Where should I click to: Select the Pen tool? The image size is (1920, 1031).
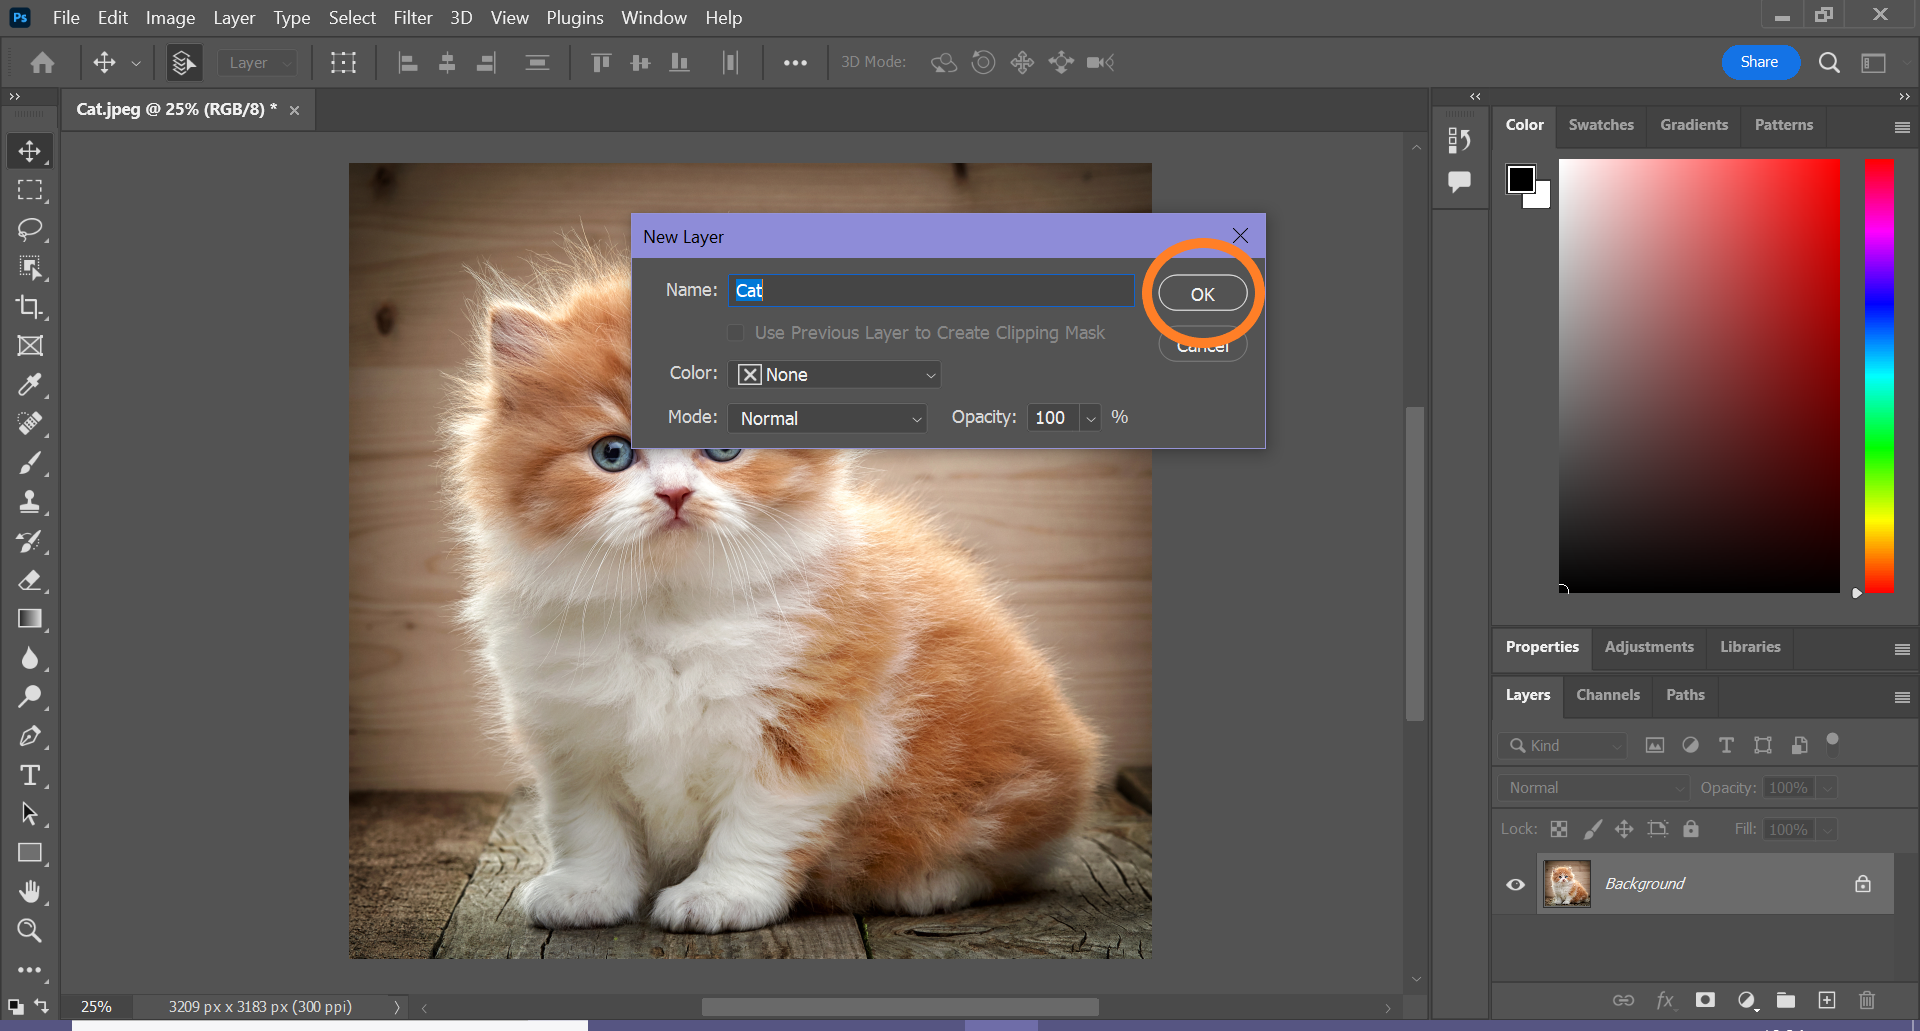pos(29,736)
